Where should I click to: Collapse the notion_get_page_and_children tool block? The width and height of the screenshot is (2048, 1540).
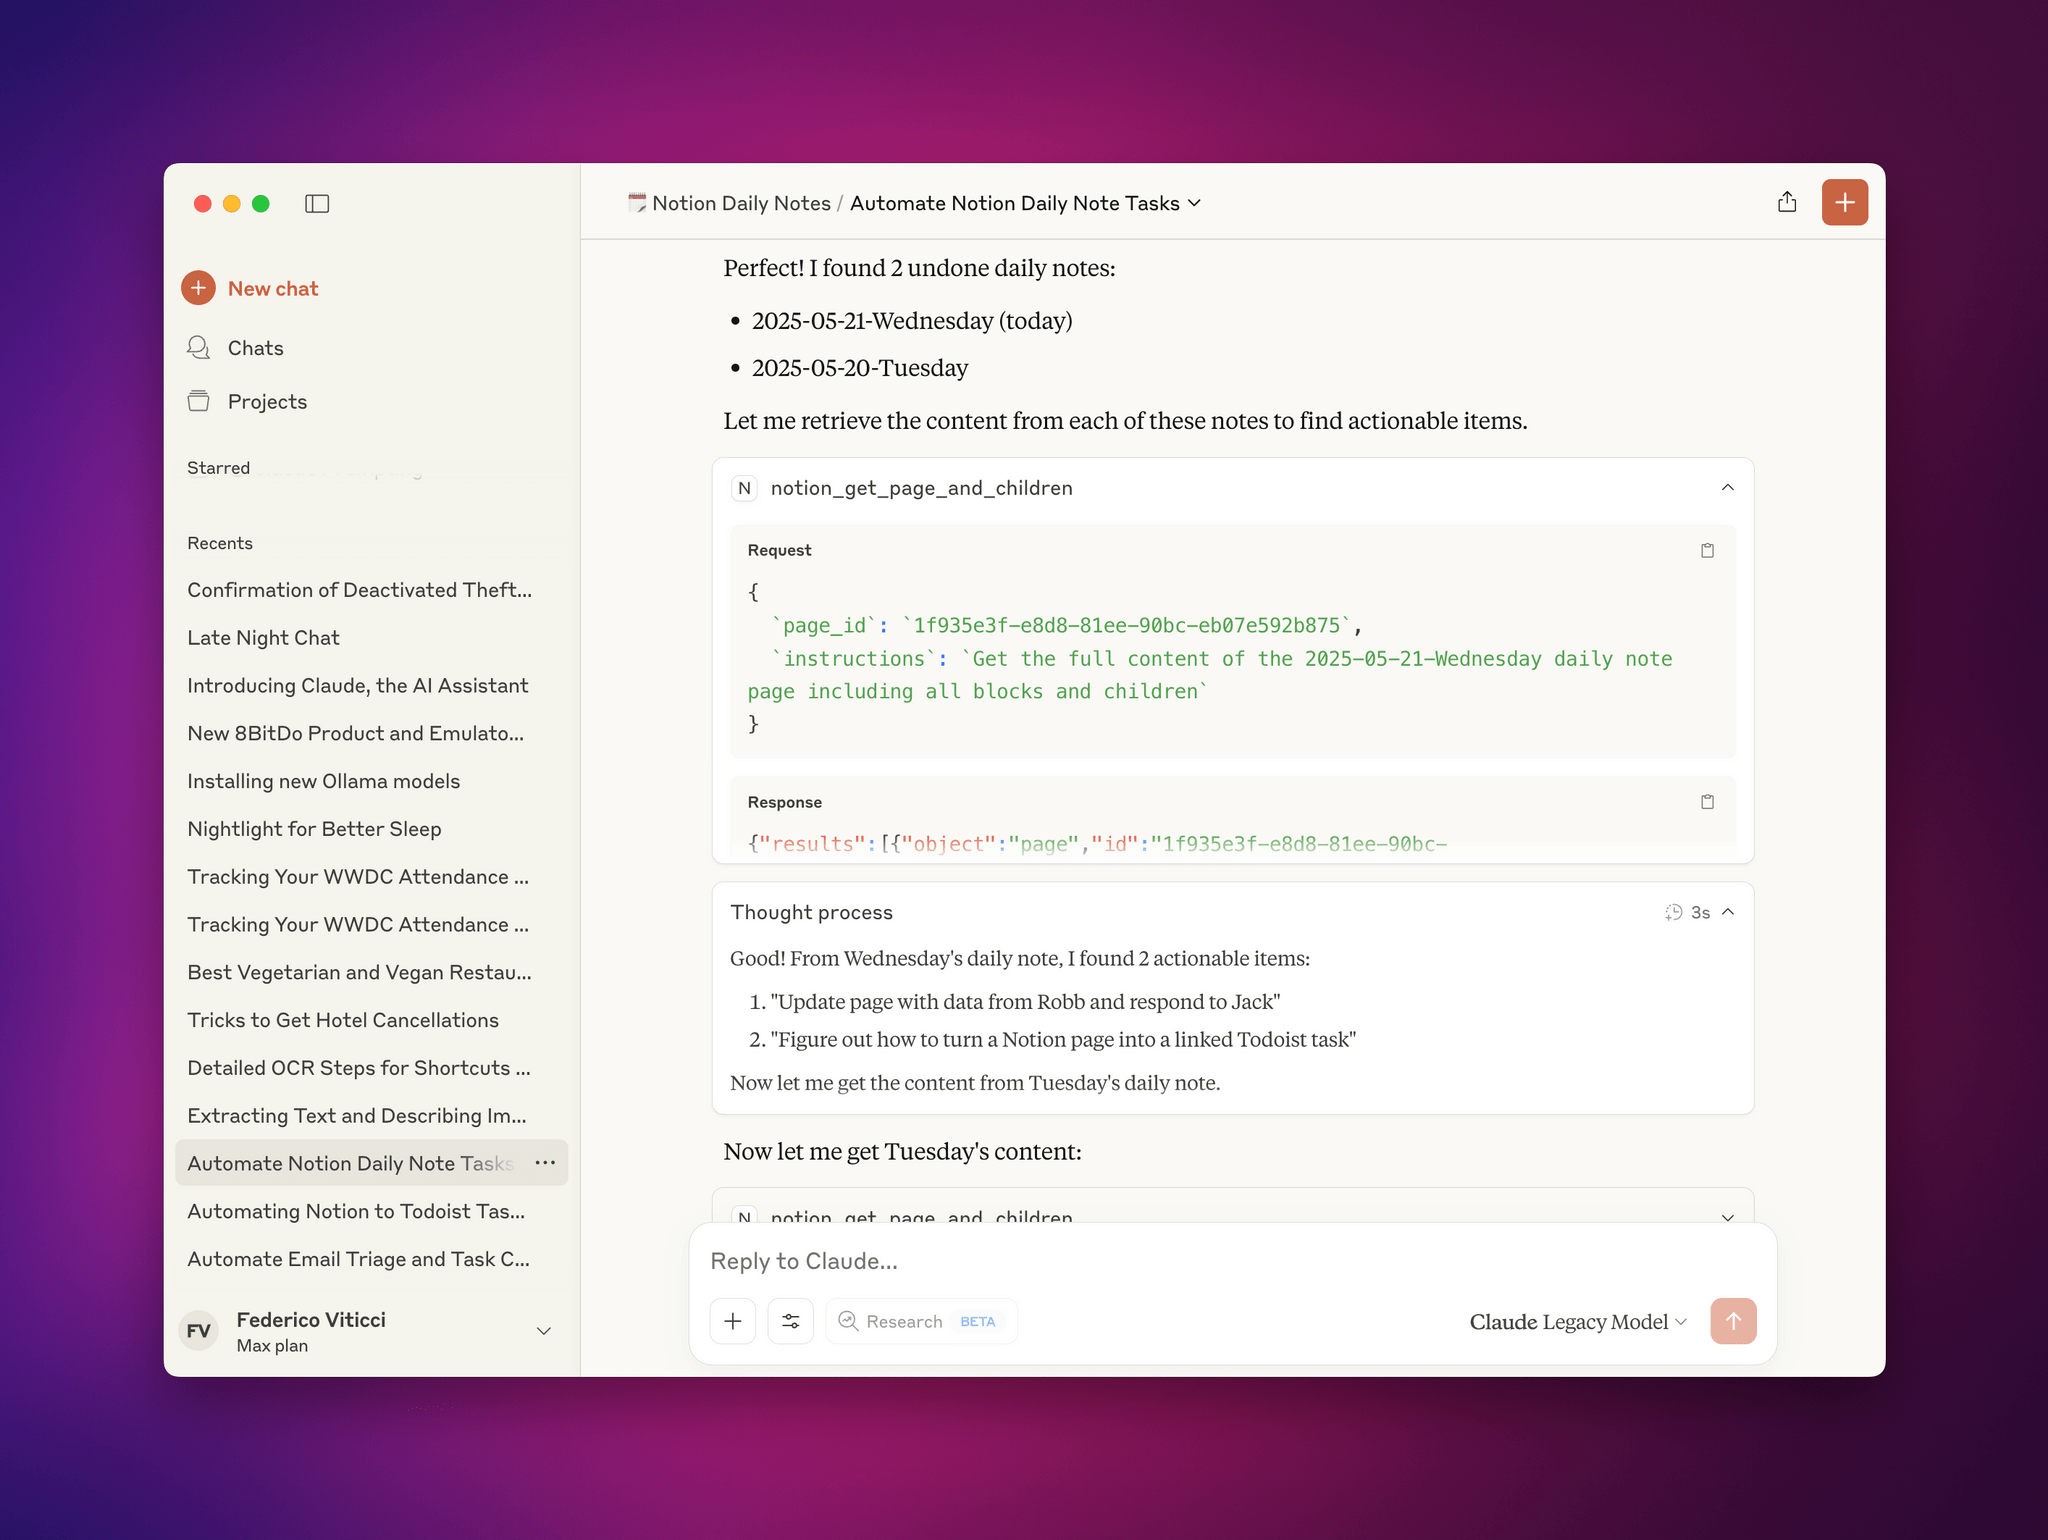[1727, 488]
